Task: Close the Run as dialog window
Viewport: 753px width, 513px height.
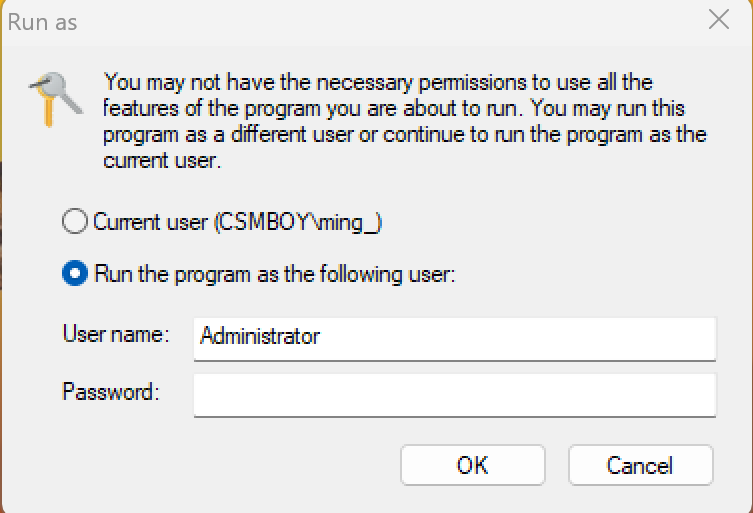Action: tap(718, 20)
